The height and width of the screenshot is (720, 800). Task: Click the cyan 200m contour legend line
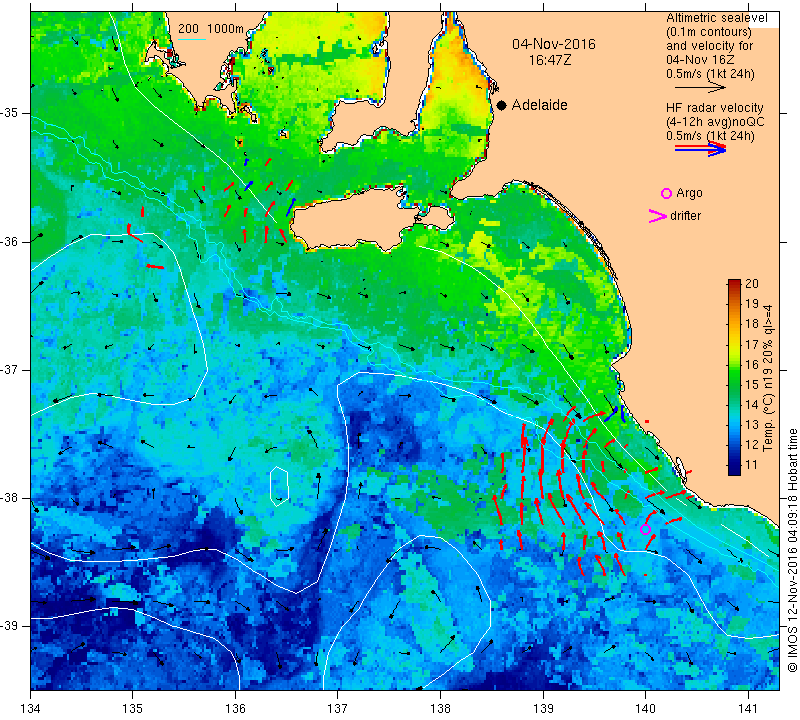point(191,39)
